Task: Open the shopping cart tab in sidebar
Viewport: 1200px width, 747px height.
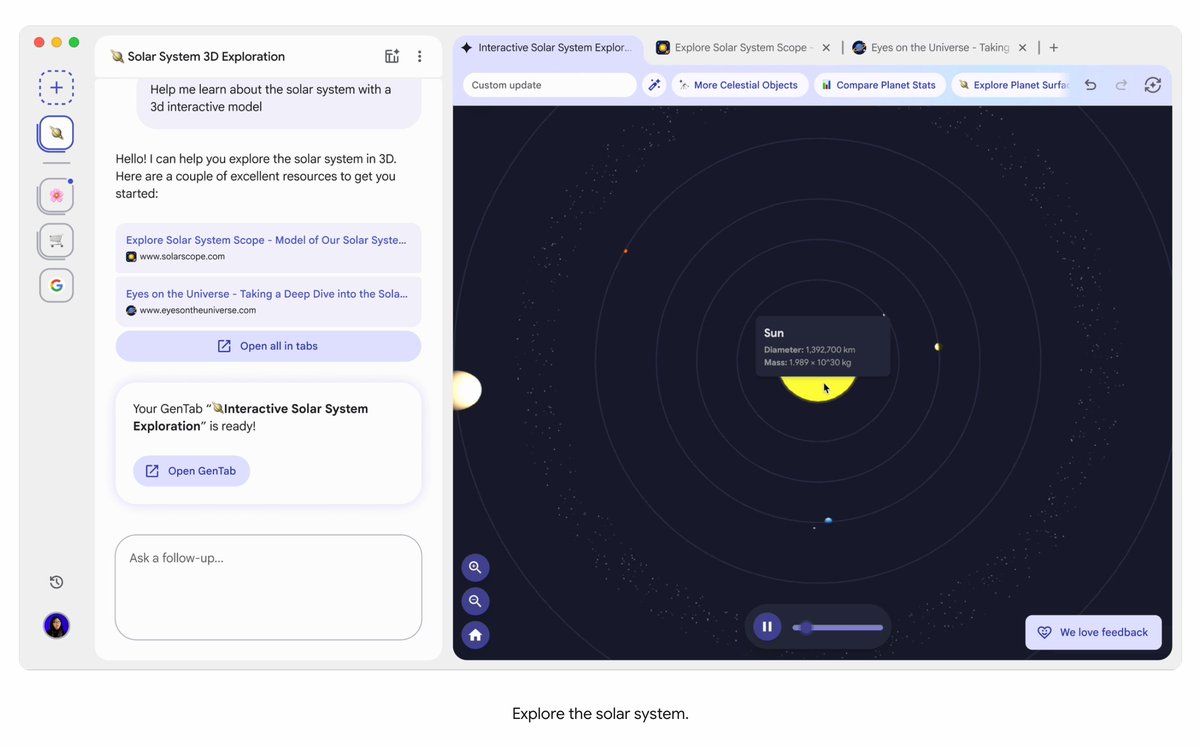Action: tap(55, 240)
